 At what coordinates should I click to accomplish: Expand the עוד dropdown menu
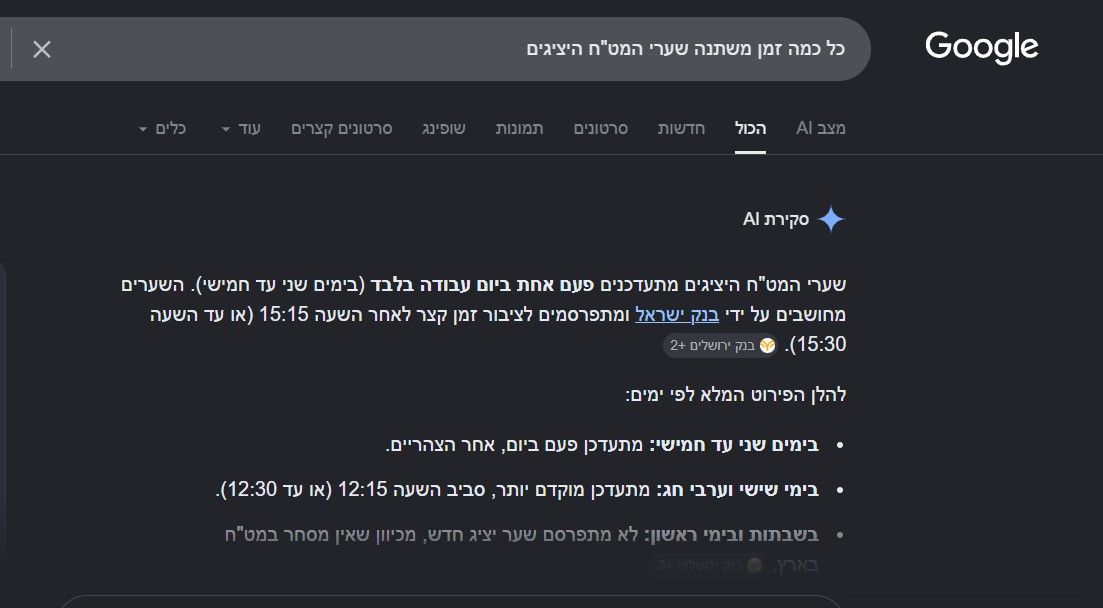click(x=241, y=128)
